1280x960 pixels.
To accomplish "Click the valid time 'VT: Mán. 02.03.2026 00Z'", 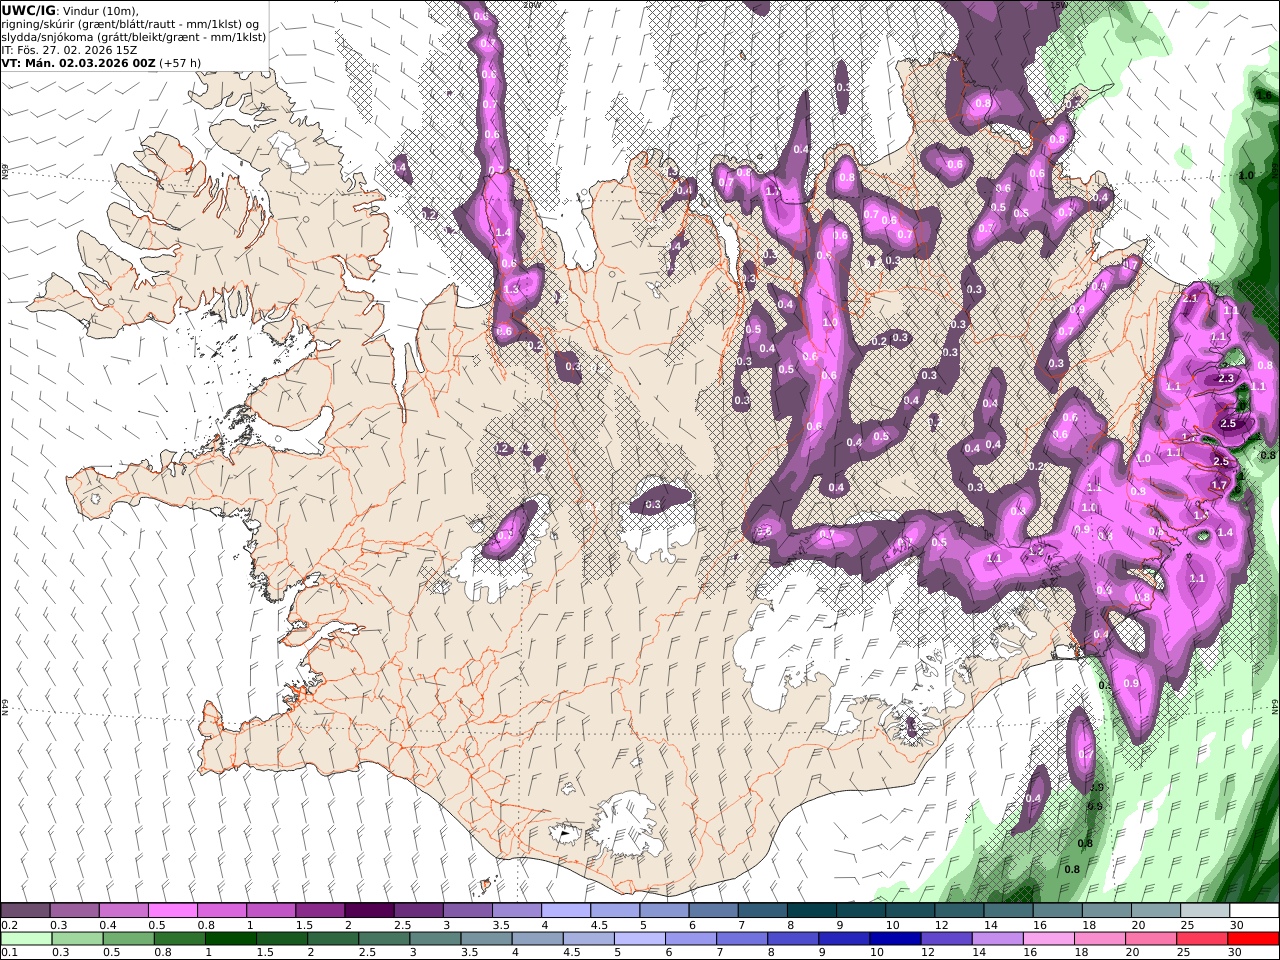I will coord(78,63).
